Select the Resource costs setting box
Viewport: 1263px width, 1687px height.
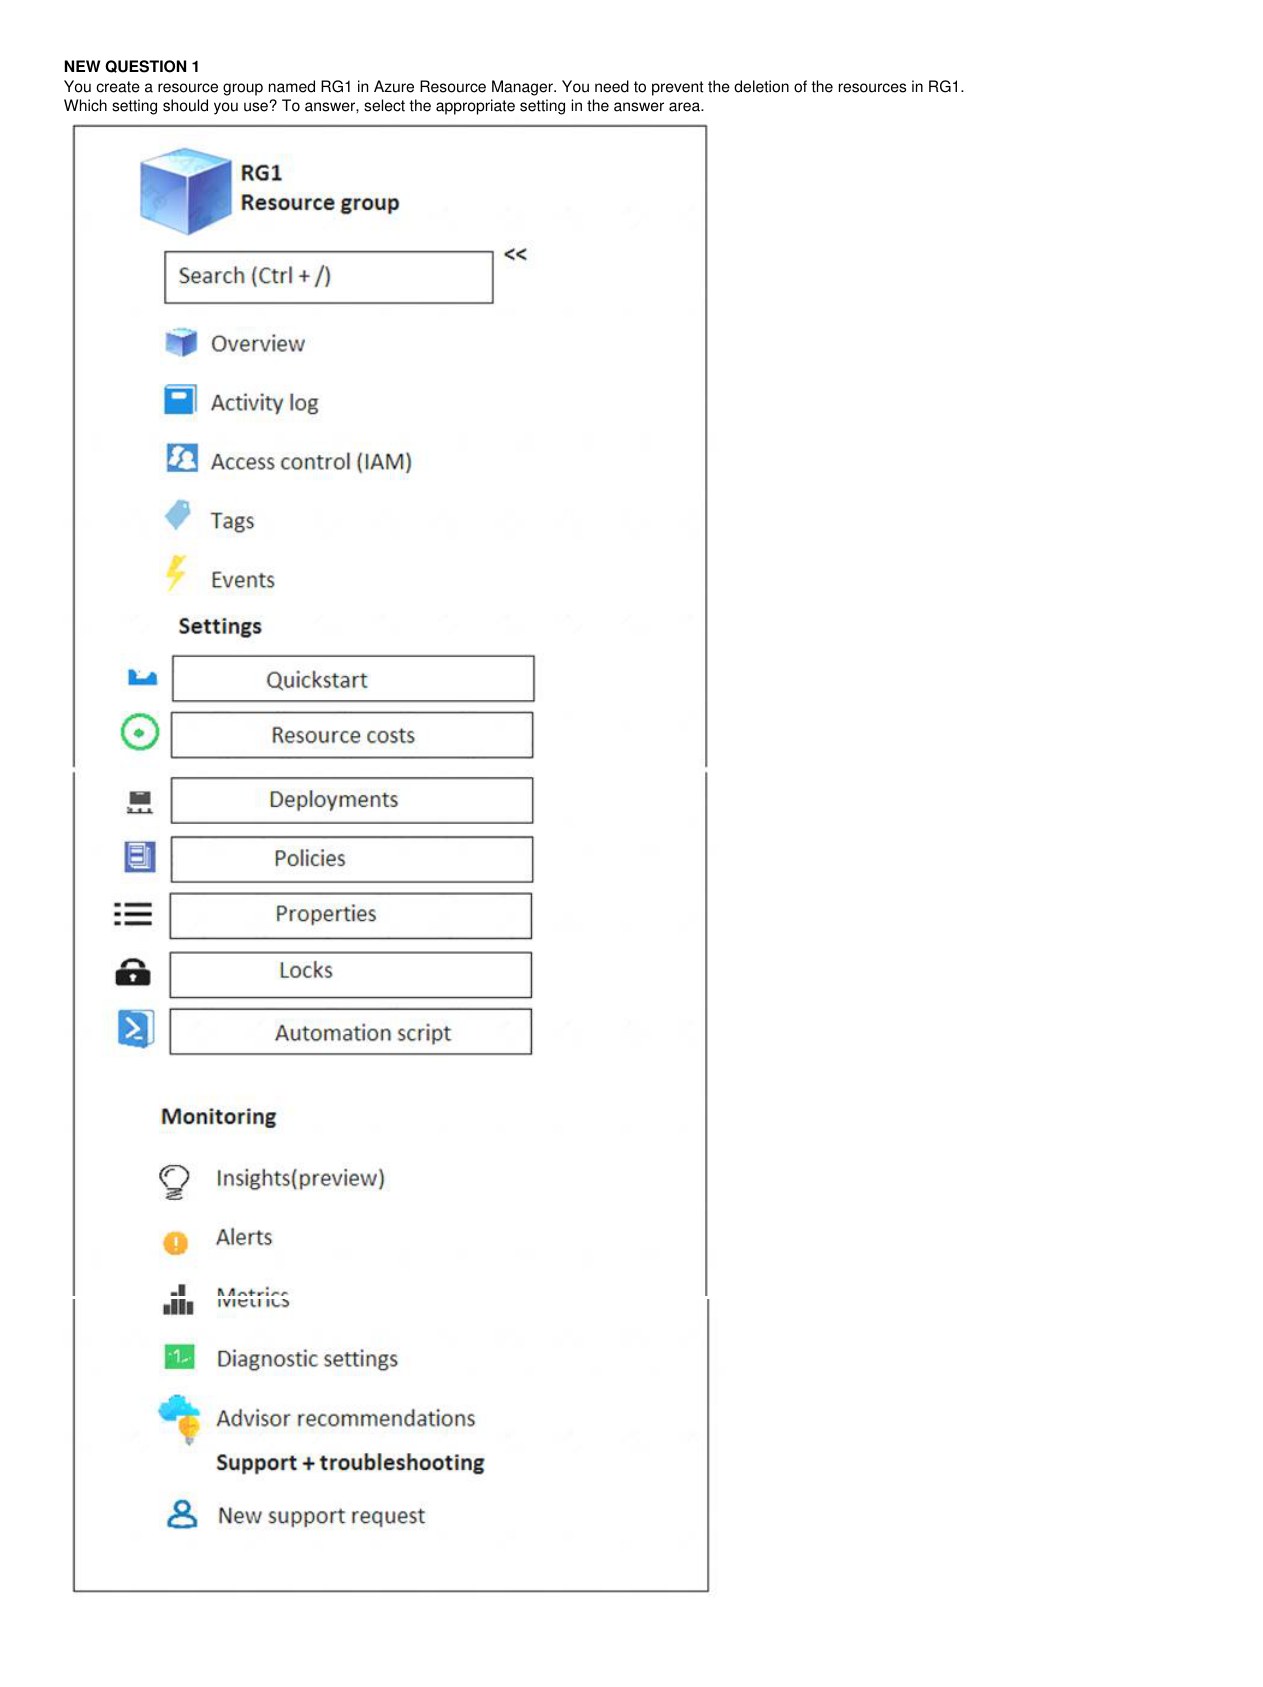click(352, 735)
